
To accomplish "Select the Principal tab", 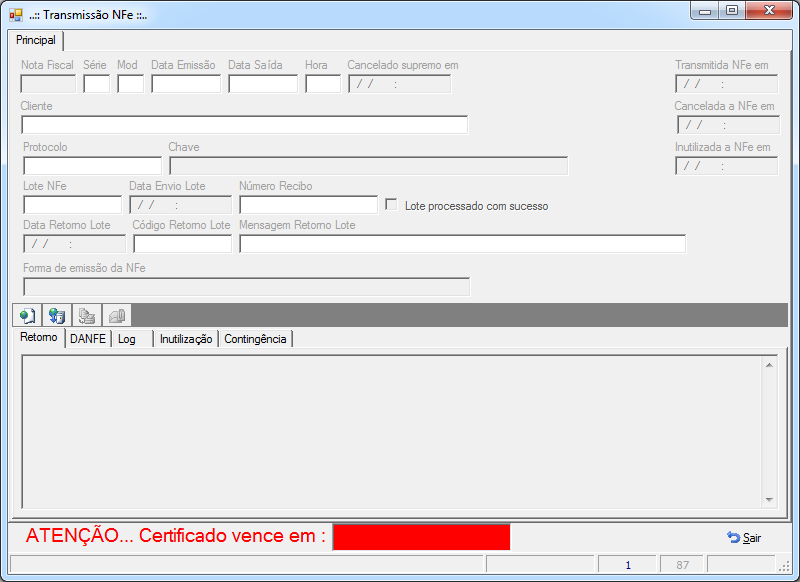I will (x=36, y=40).
